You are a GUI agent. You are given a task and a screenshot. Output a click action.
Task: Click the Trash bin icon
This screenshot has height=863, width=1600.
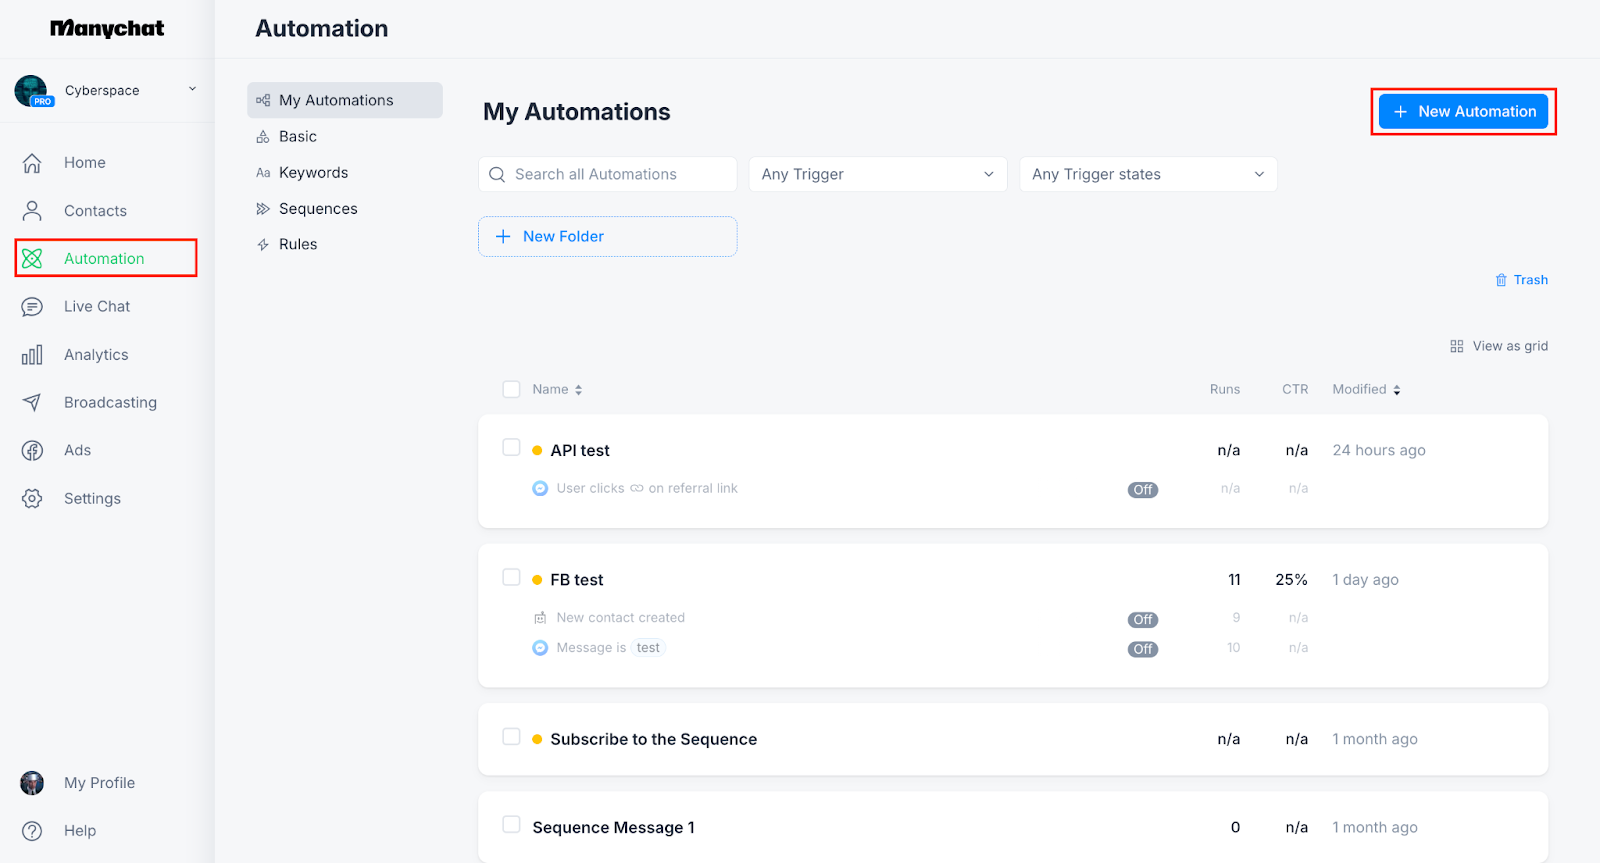(1500, 280)
